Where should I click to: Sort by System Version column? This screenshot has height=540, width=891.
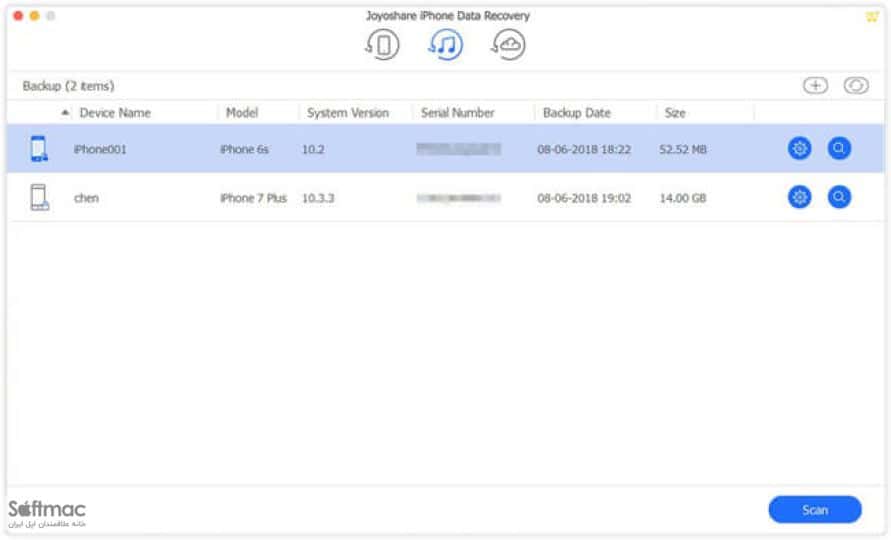click(348, 113)
